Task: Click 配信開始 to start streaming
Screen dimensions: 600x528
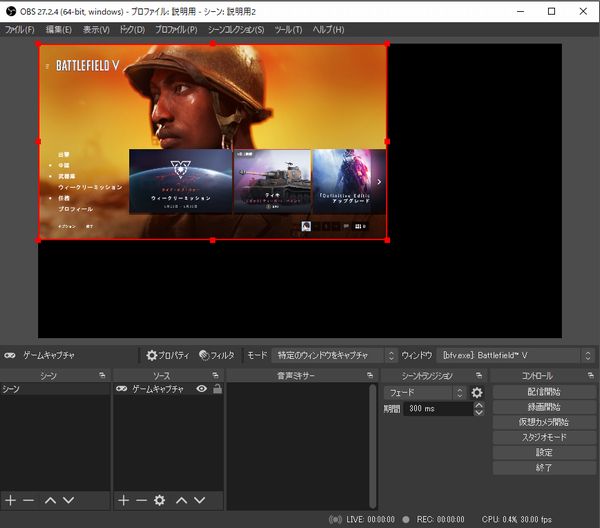Action: click(x=544, y=392)
